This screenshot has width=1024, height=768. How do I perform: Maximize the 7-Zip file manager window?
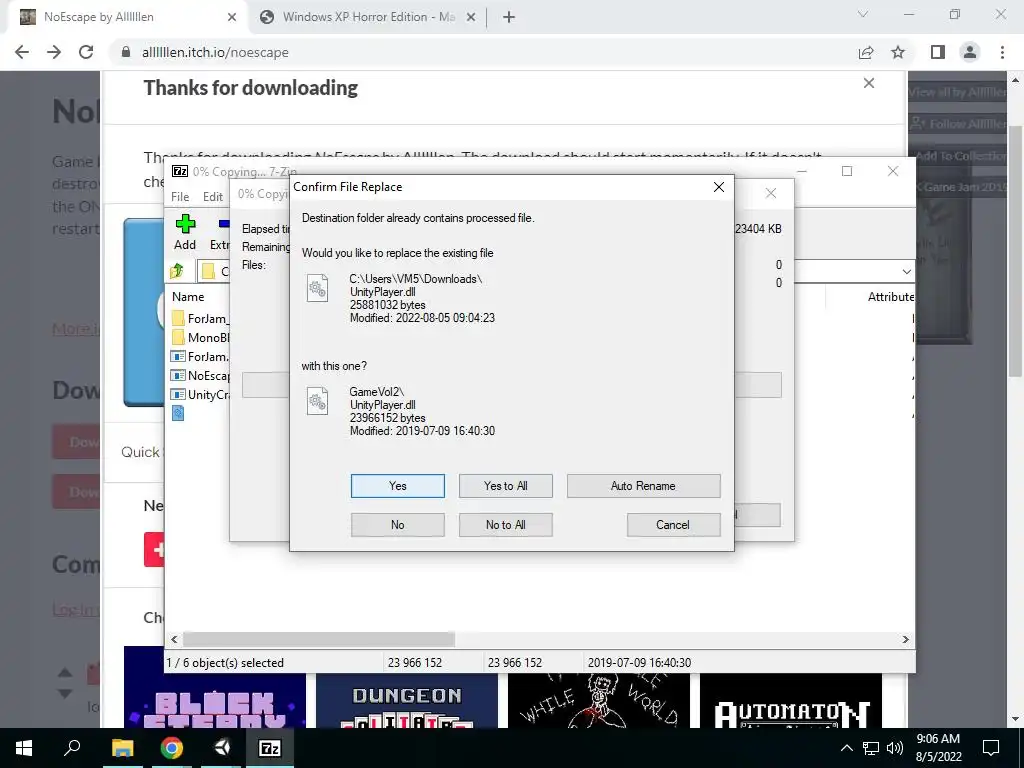847,171
